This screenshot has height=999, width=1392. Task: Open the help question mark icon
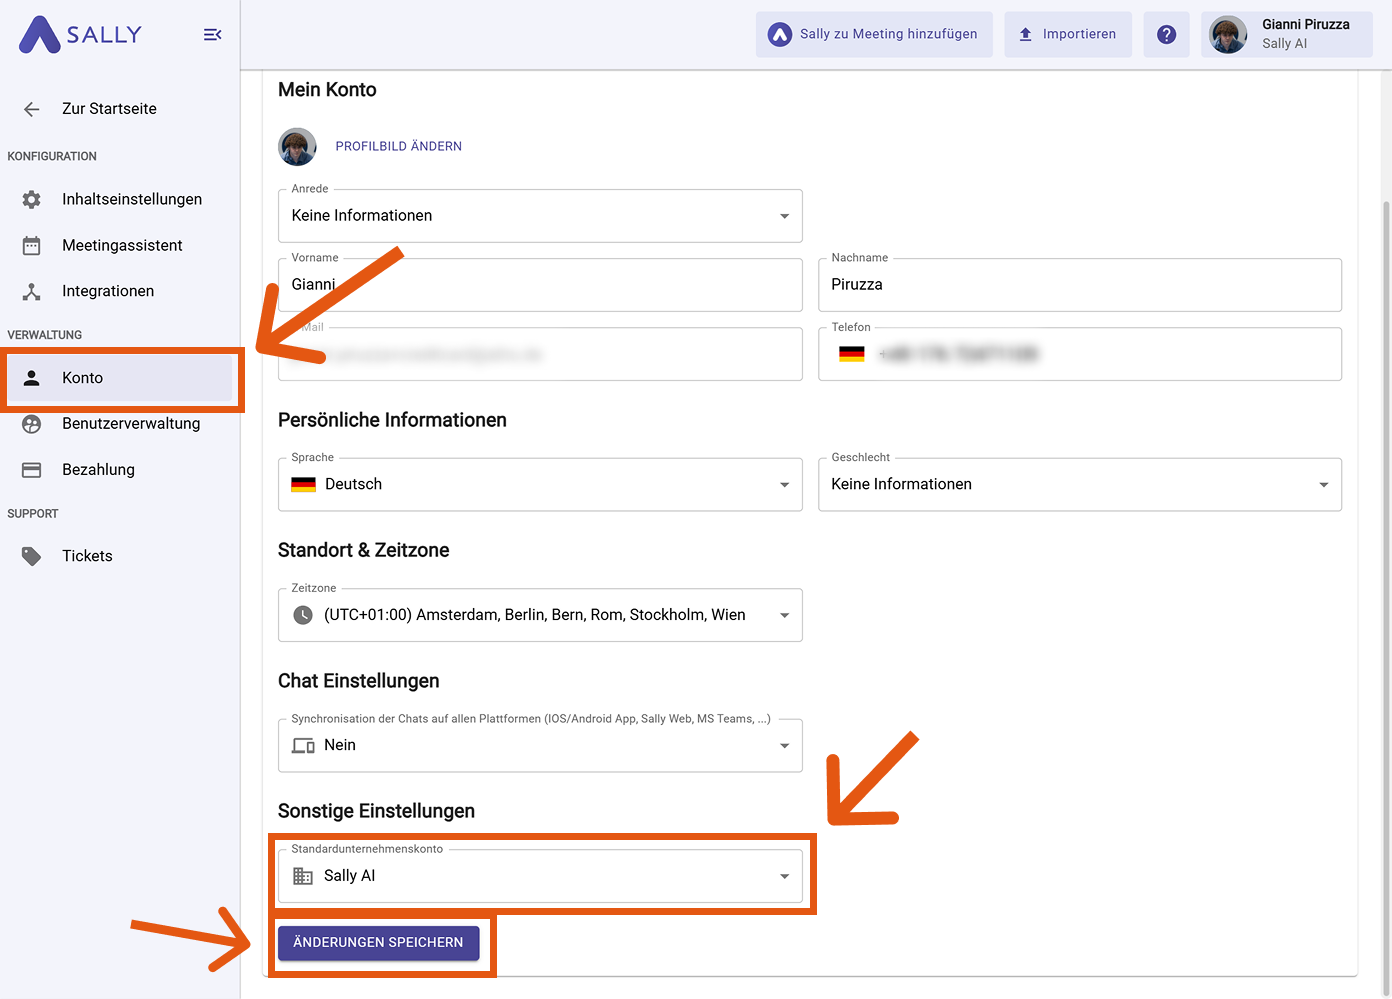point(1166,35)
